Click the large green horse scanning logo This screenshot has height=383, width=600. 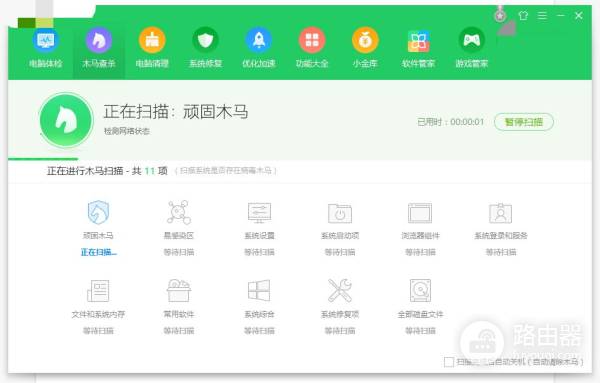coord(66,120)
